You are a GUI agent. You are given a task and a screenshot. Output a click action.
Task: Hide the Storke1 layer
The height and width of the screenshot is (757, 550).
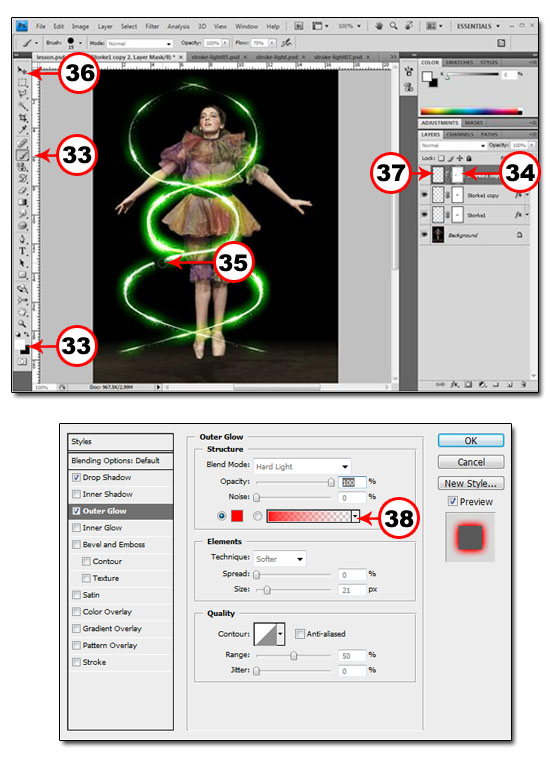pyautogui.click(x=424, y=214)
